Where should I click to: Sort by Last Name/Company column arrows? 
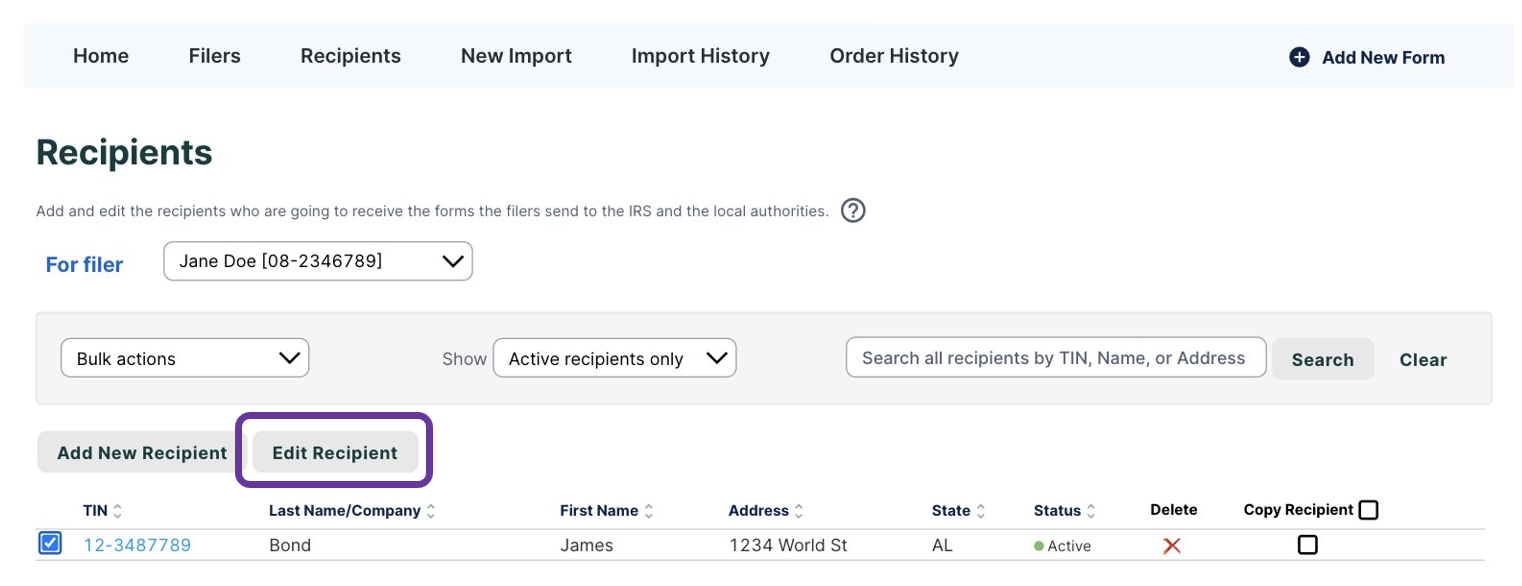(431, 511)
